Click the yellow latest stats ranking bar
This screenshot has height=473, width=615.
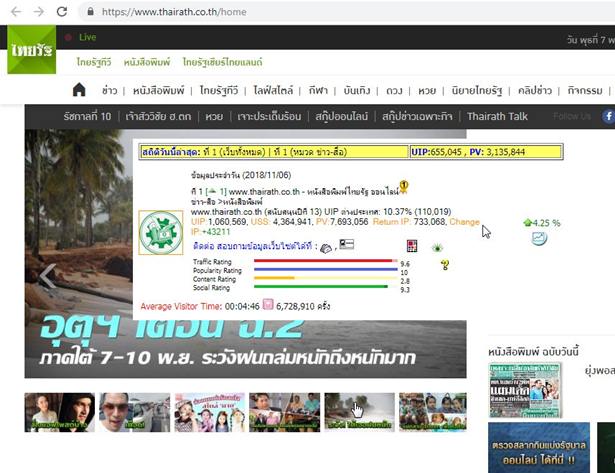pos(274,152)
